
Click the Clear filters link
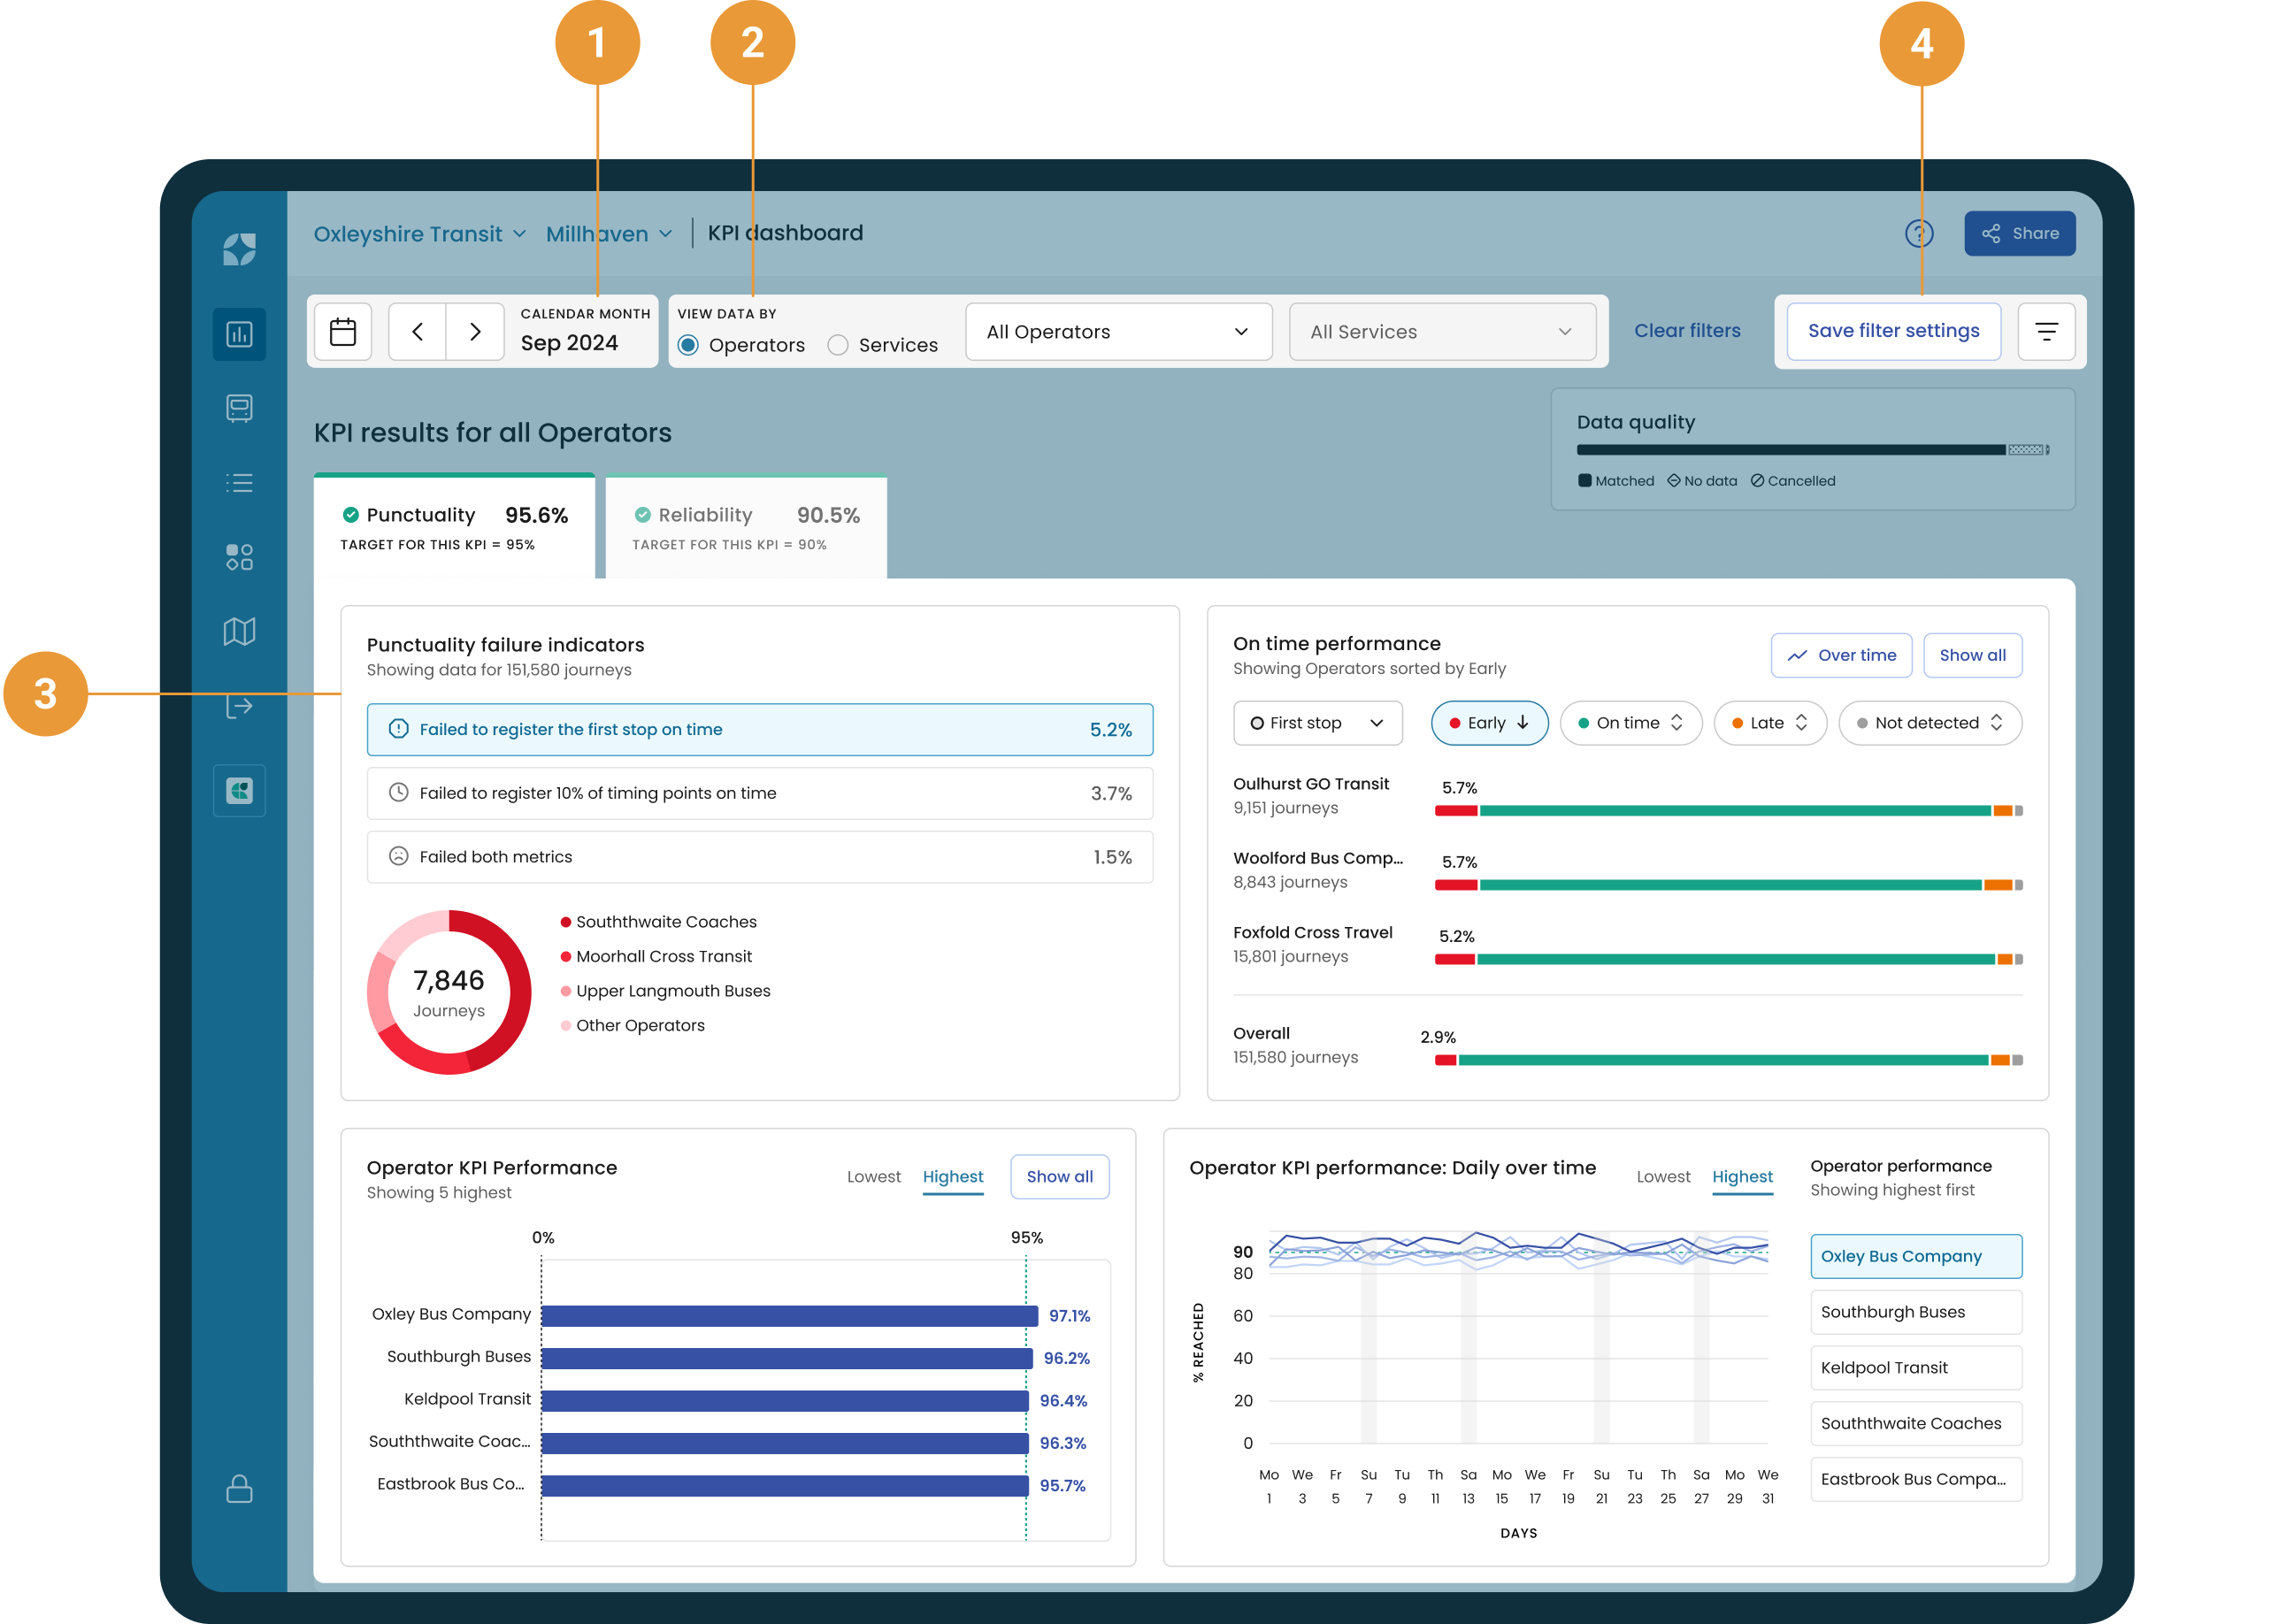point(1687,330)
